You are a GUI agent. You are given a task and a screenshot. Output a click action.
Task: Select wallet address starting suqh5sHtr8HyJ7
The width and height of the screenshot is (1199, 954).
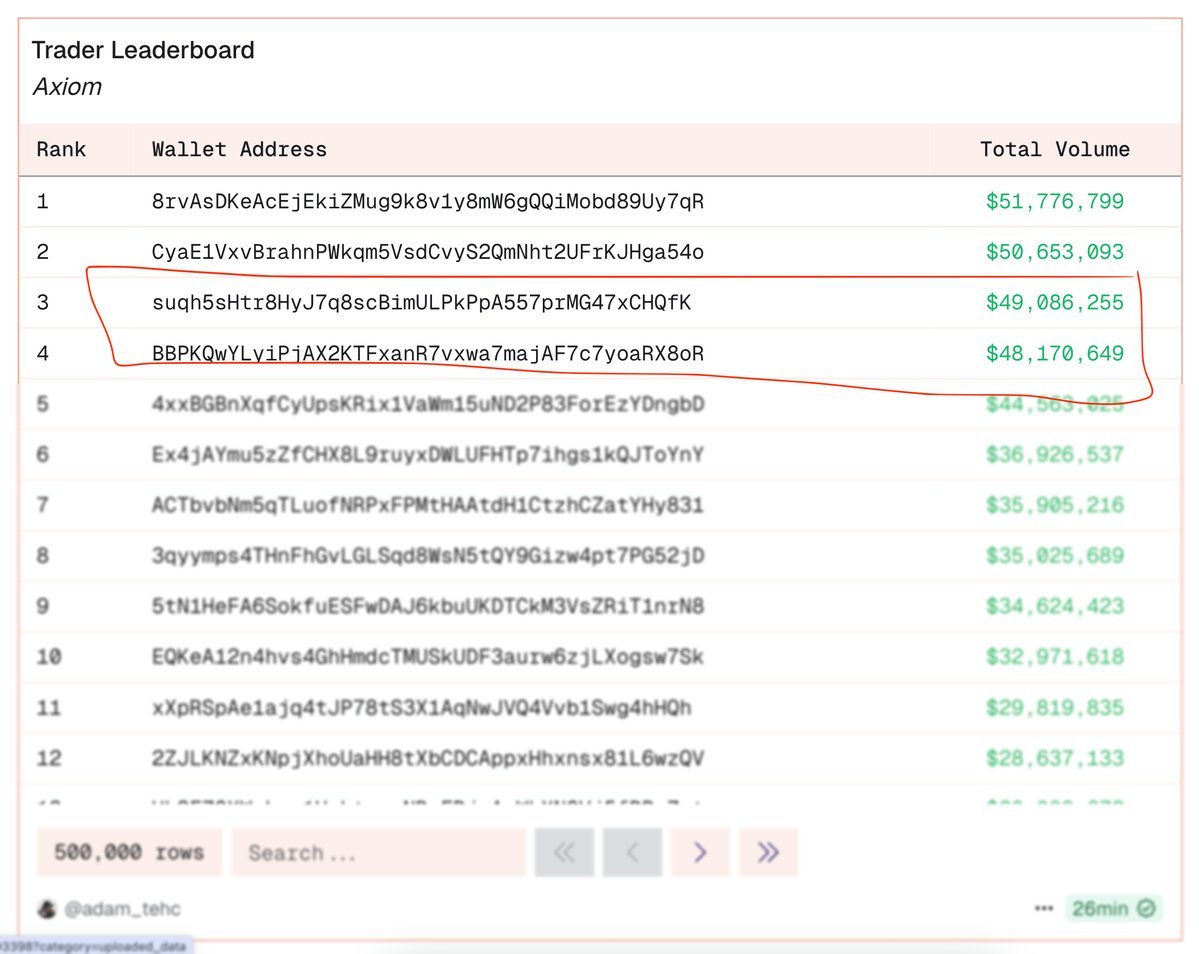(x=421, y=303)
